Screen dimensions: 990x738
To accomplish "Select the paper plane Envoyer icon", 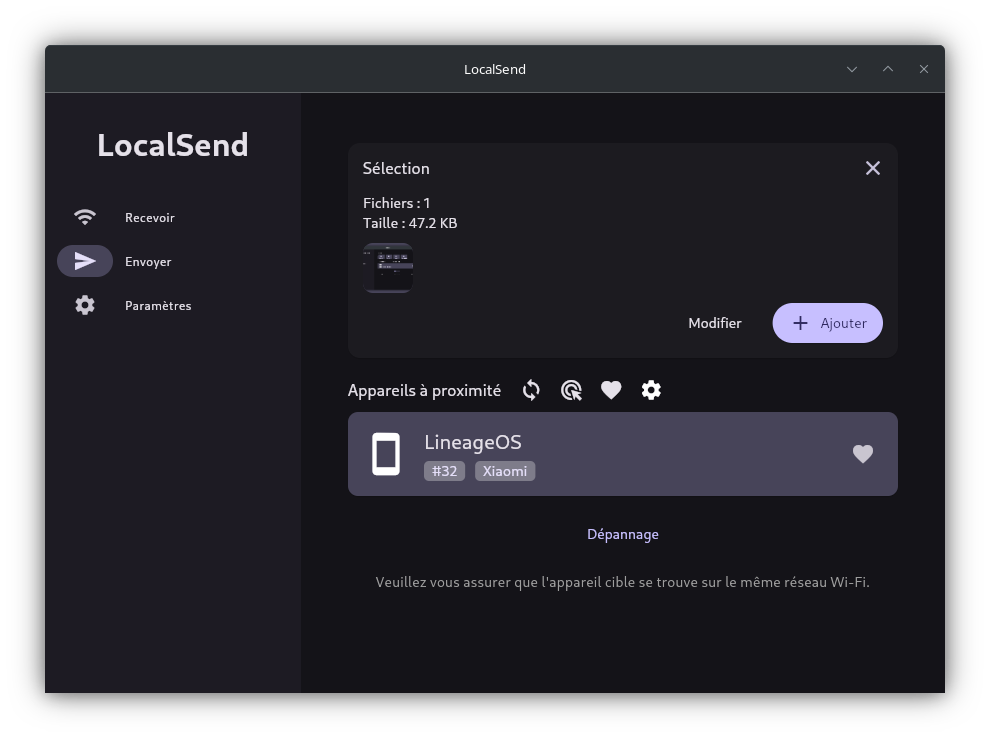I will (85, 261).
